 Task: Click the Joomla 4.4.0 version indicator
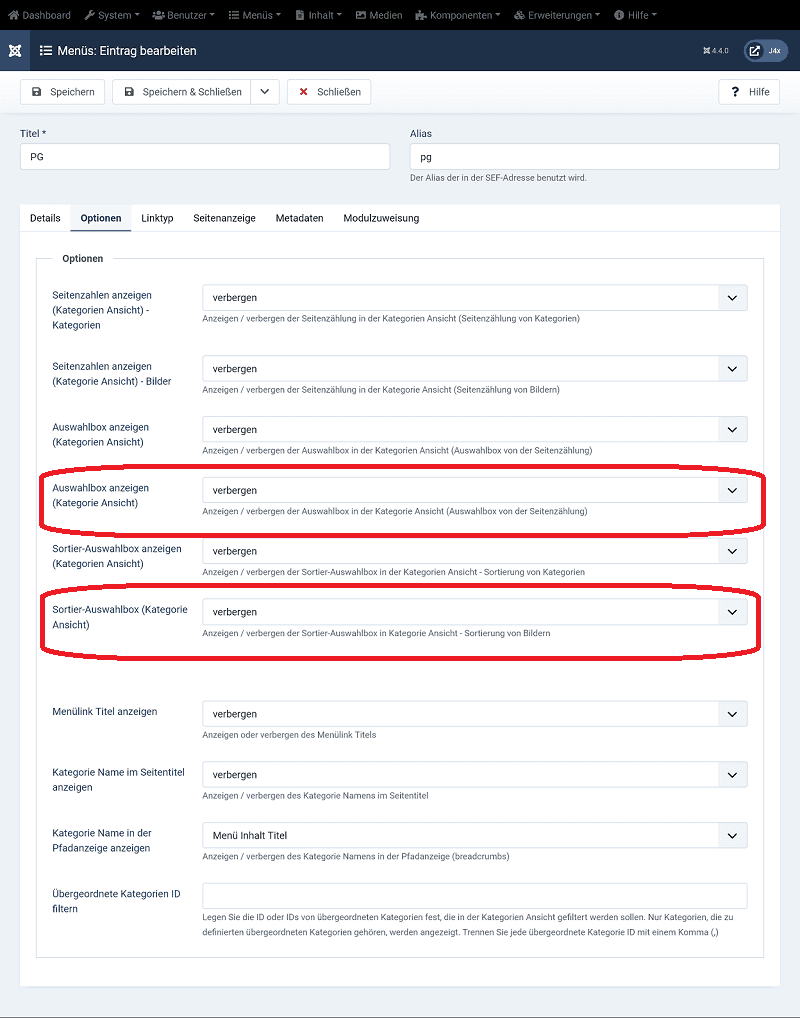716,50
